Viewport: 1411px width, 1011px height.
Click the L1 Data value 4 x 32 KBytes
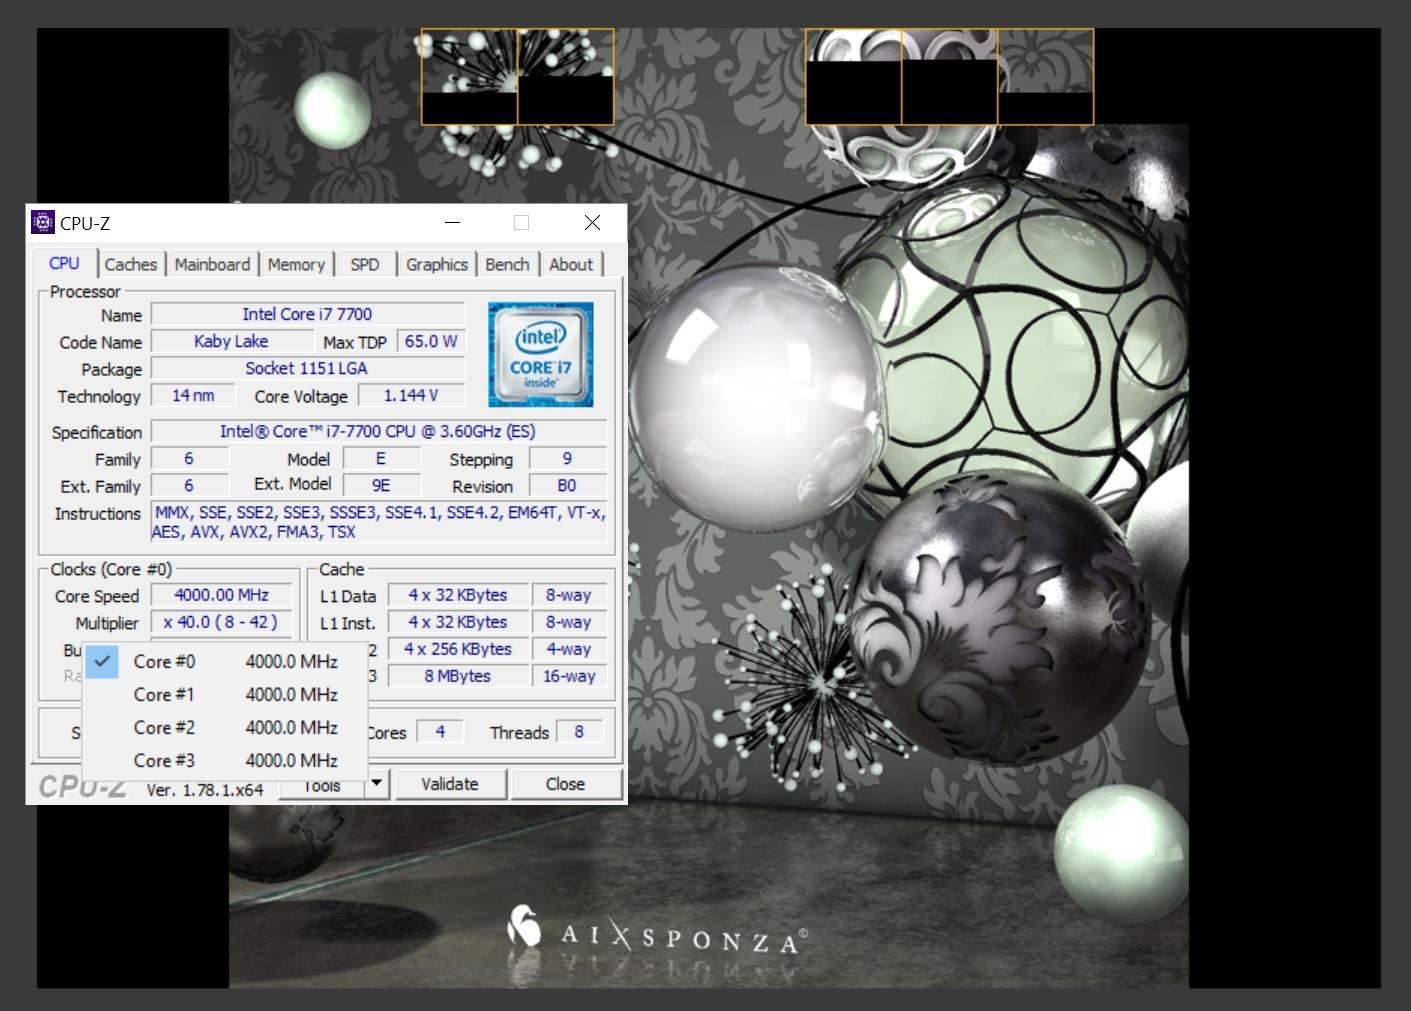pyautogui.click(x=458, y=595)
